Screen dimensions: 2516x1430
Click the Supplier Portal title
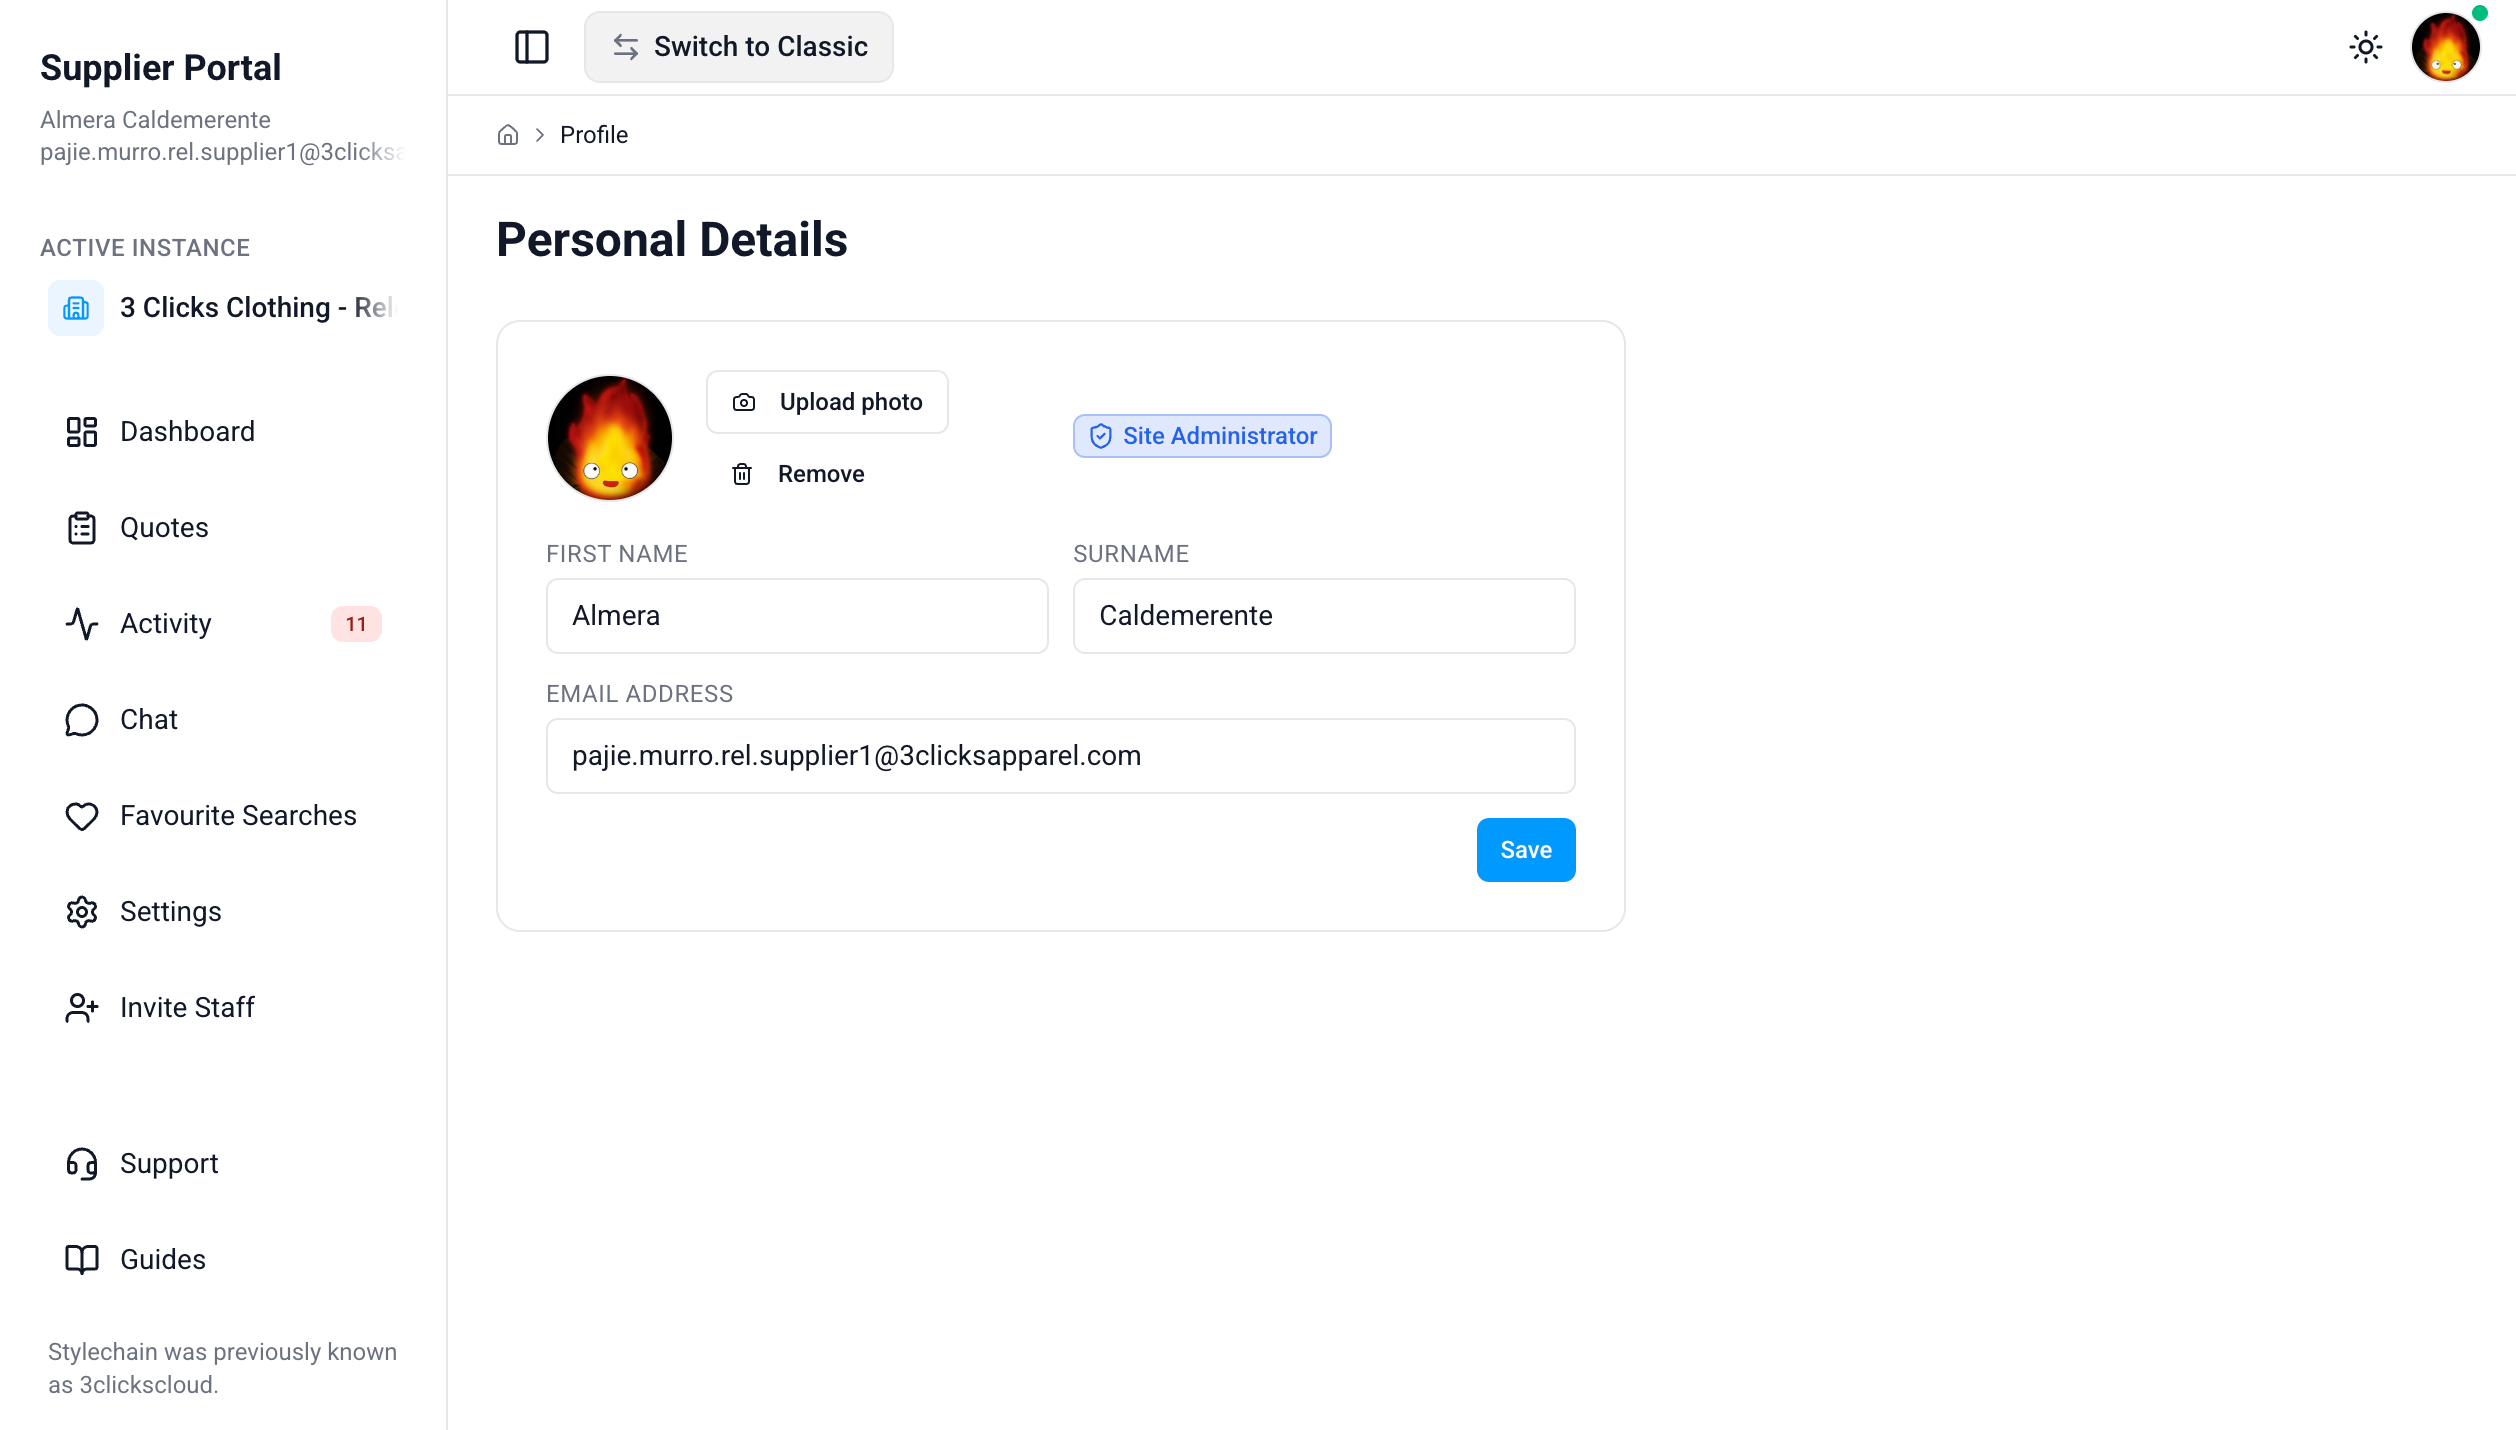[x=161, y=68]
